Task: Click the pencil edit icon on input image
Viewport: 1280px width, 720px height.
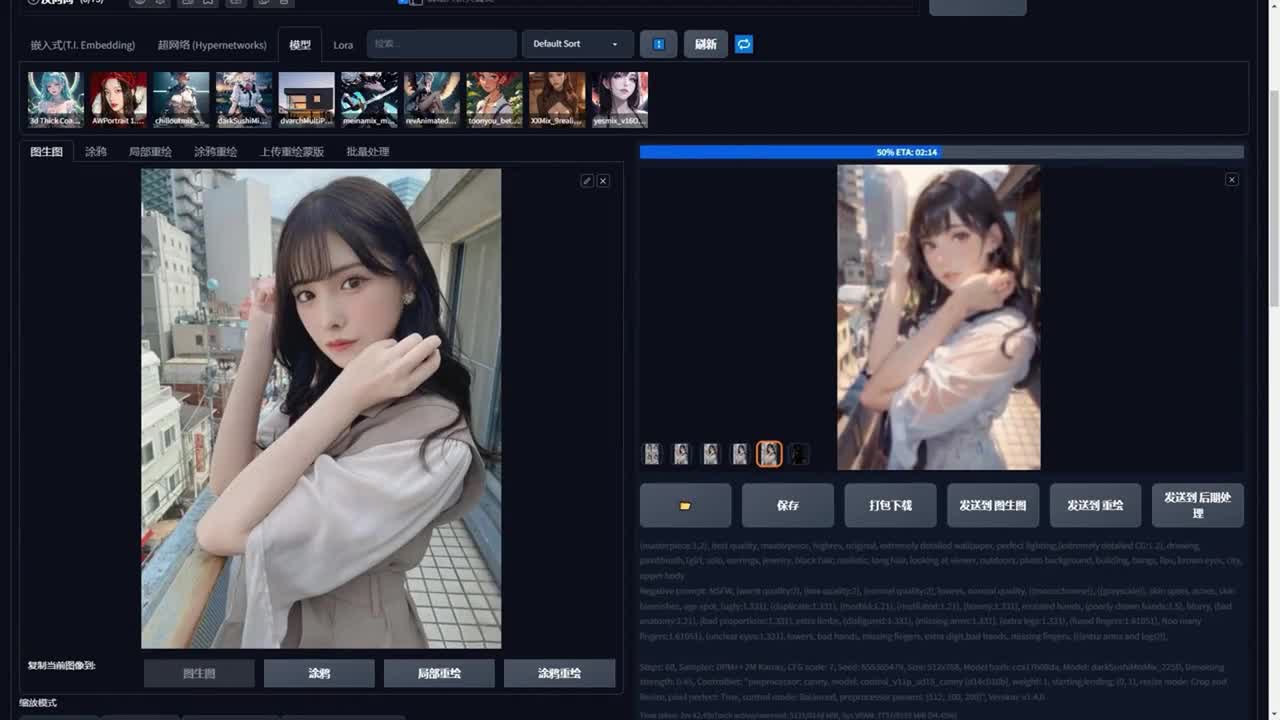Action: [587, 181]
